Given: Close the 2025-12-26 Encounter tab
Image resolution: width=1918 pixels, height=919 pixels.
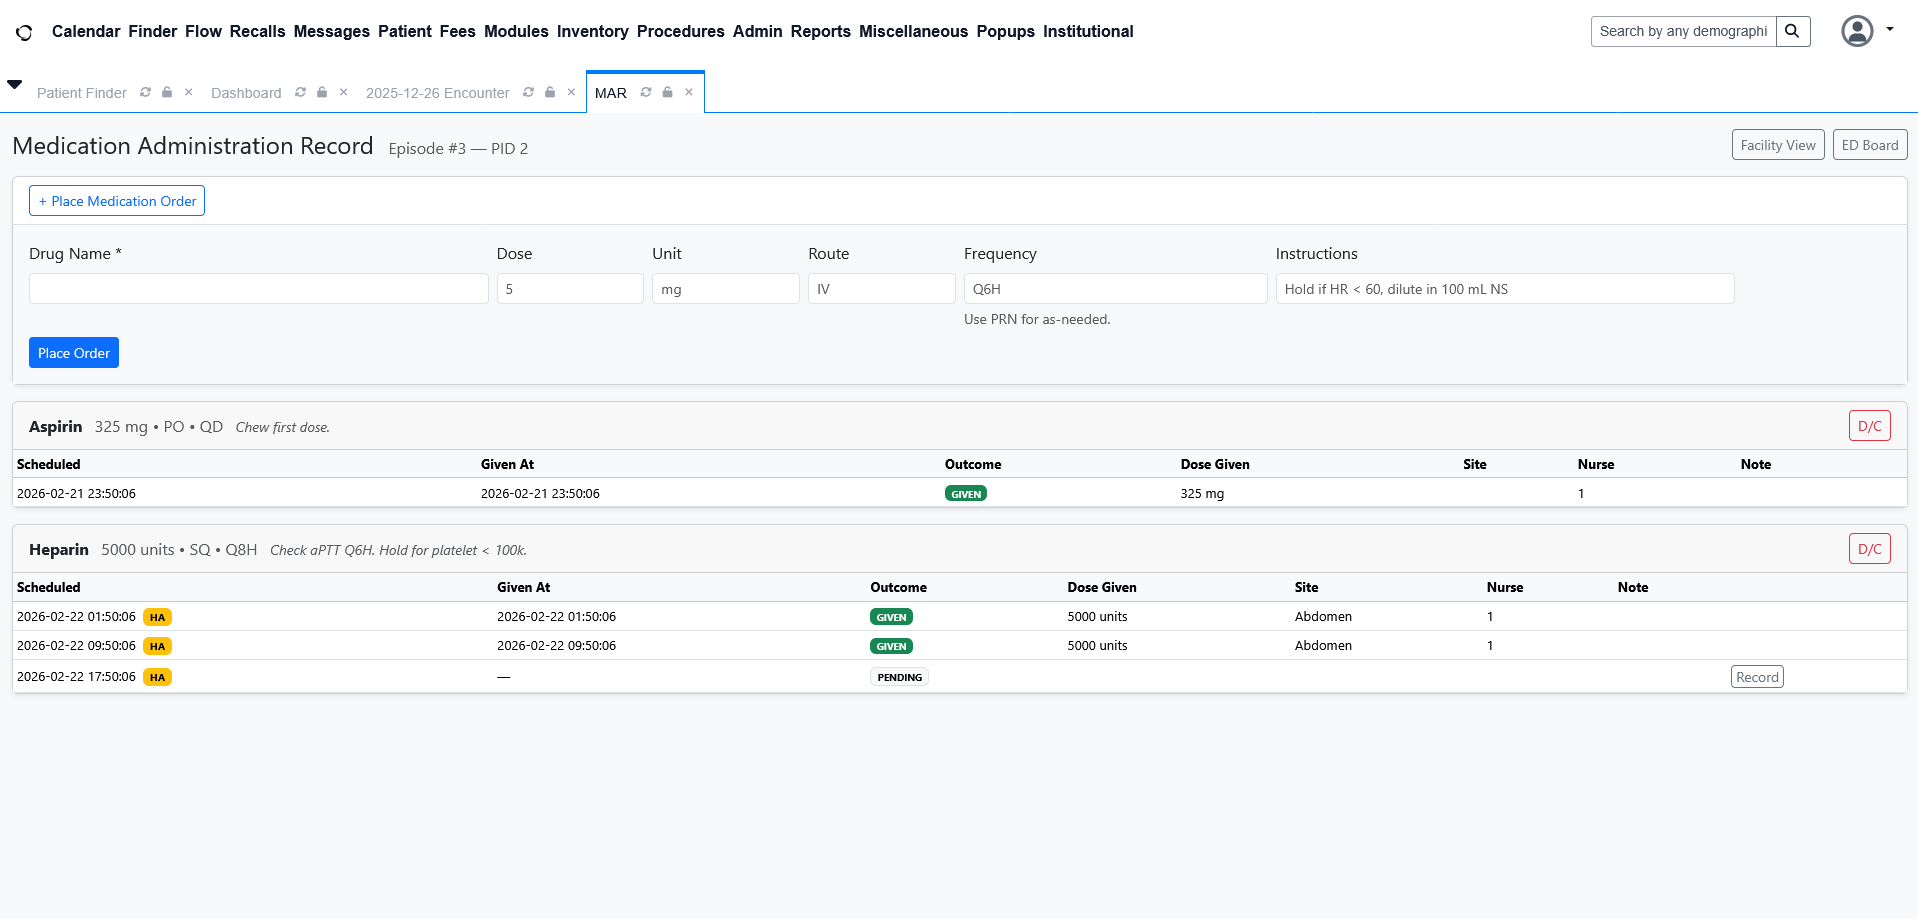Looking at the screenshot, I should [571, 92].
